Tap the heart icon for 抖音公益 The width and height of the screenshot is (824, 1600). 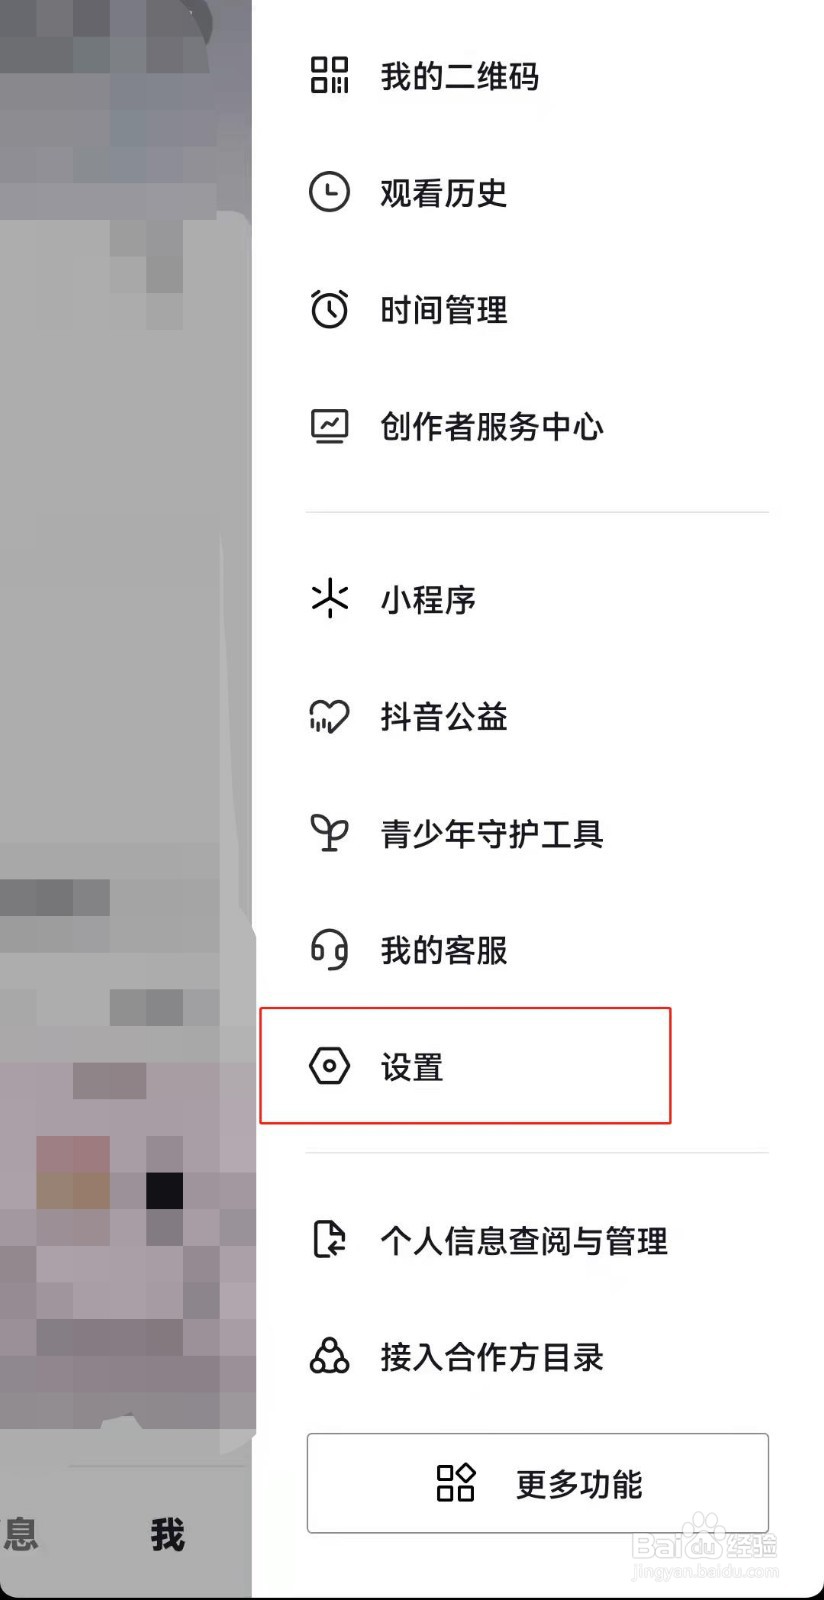coord(329,716)
